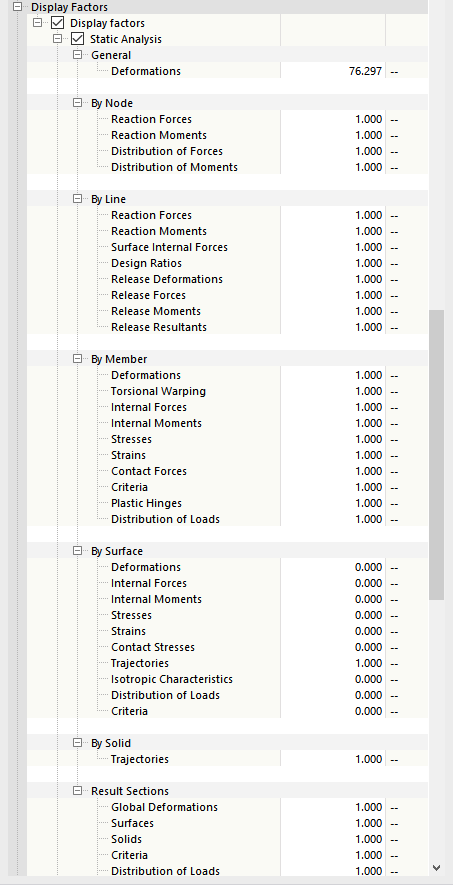The width and height of the screenshot is (453, 885).
Task: Select By Member Internal Moments row
Action: (228, 423)
